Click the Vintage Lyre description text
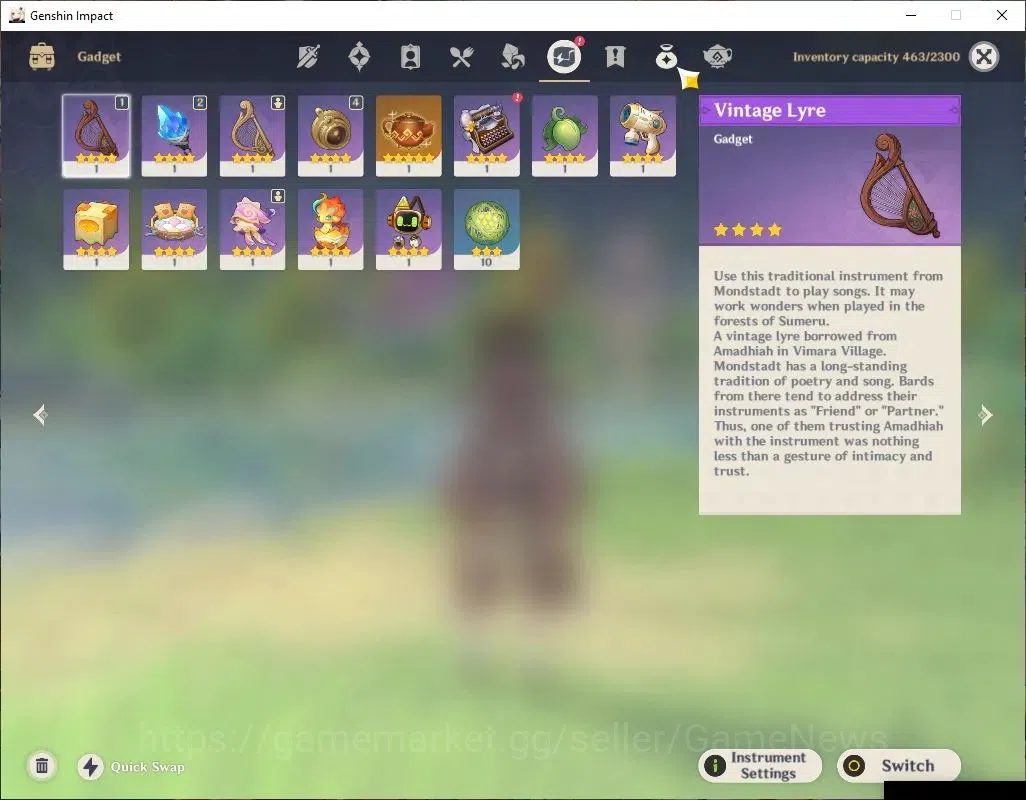This screenshot has height=800, width=1026. (828, 374)
